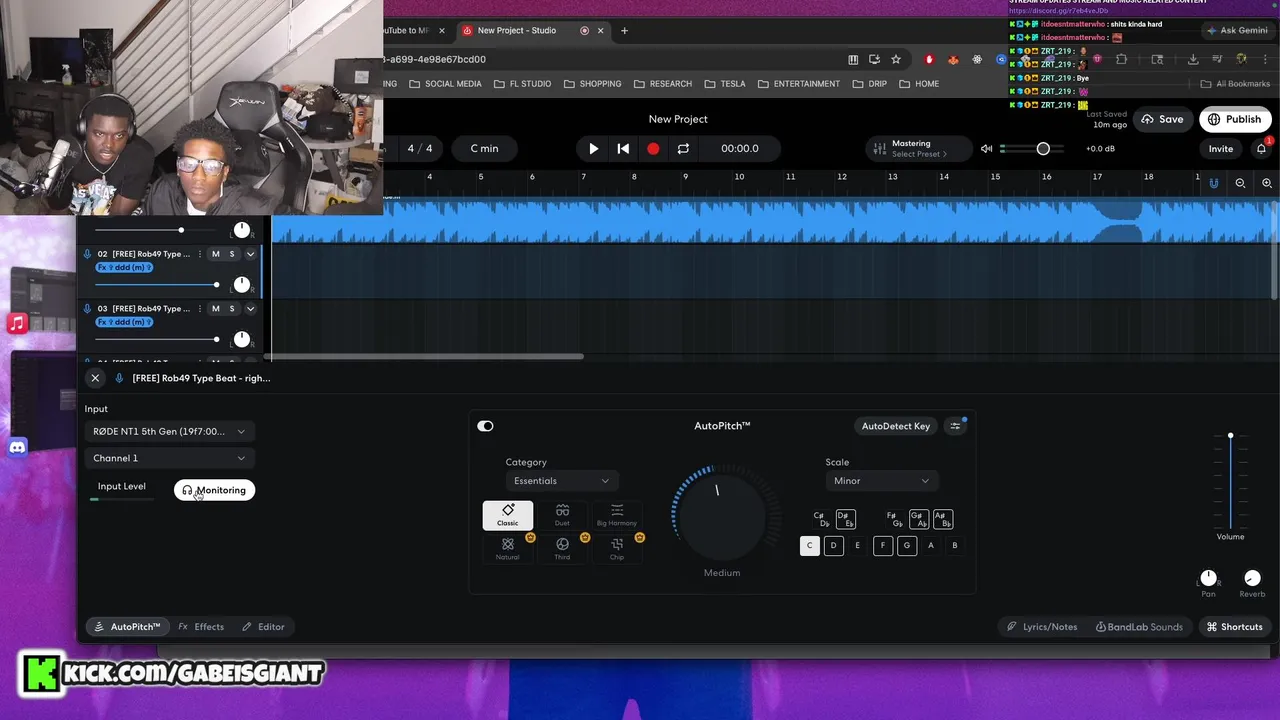The image size is (1280, 720).
Task: Bookmark page with star icon in address bar
Action: [x=896, y=59]
